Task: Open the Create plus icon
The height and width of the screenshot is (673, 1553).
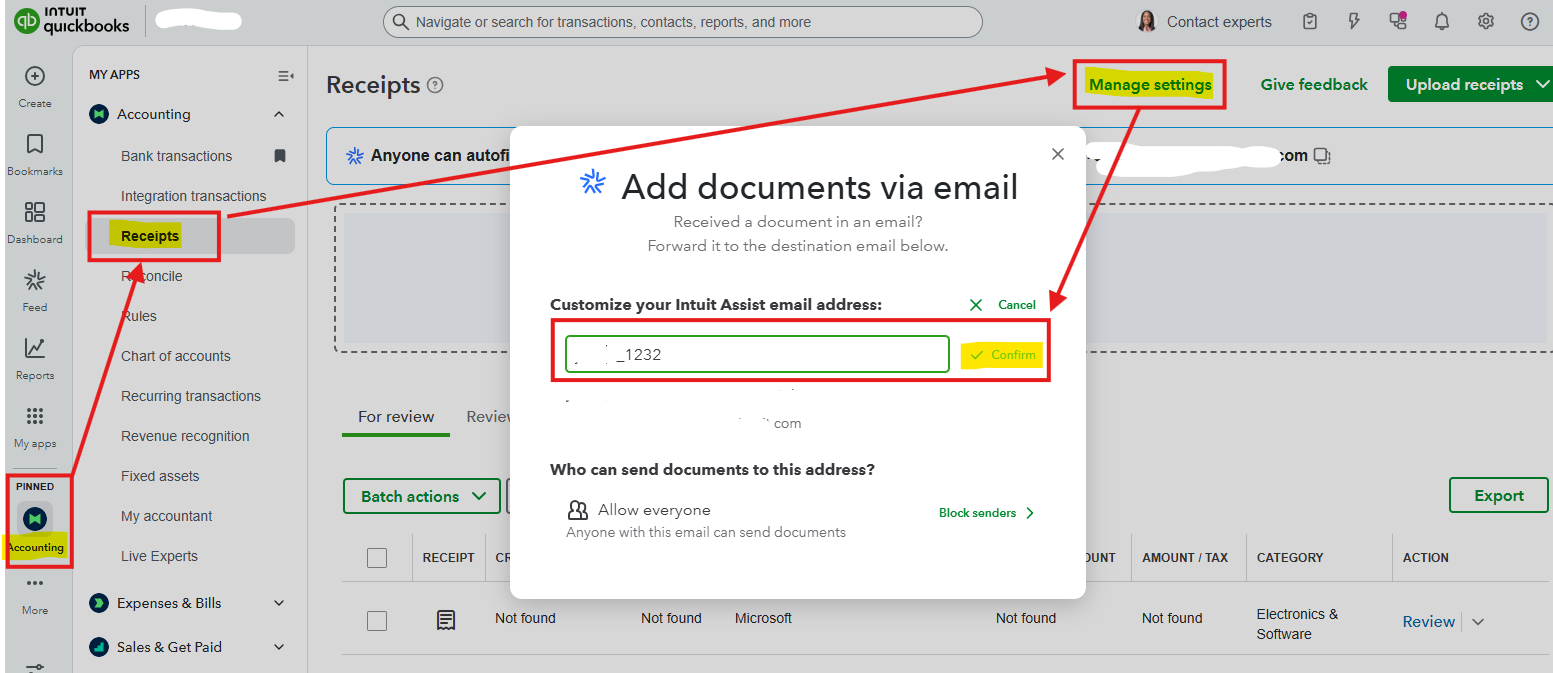Action: point(35,76)
